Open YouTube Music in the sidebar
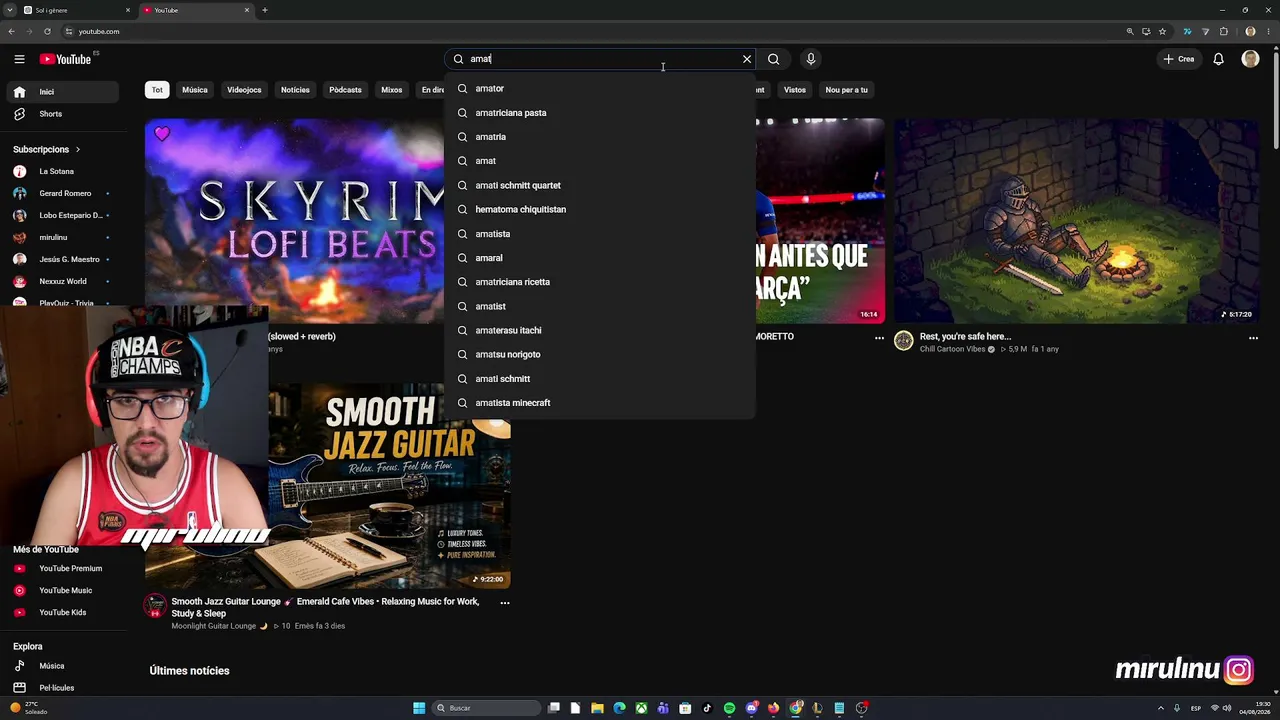The height and width of the screenshot is (720, 1280). pyautogui.click(x=64, y=590)
